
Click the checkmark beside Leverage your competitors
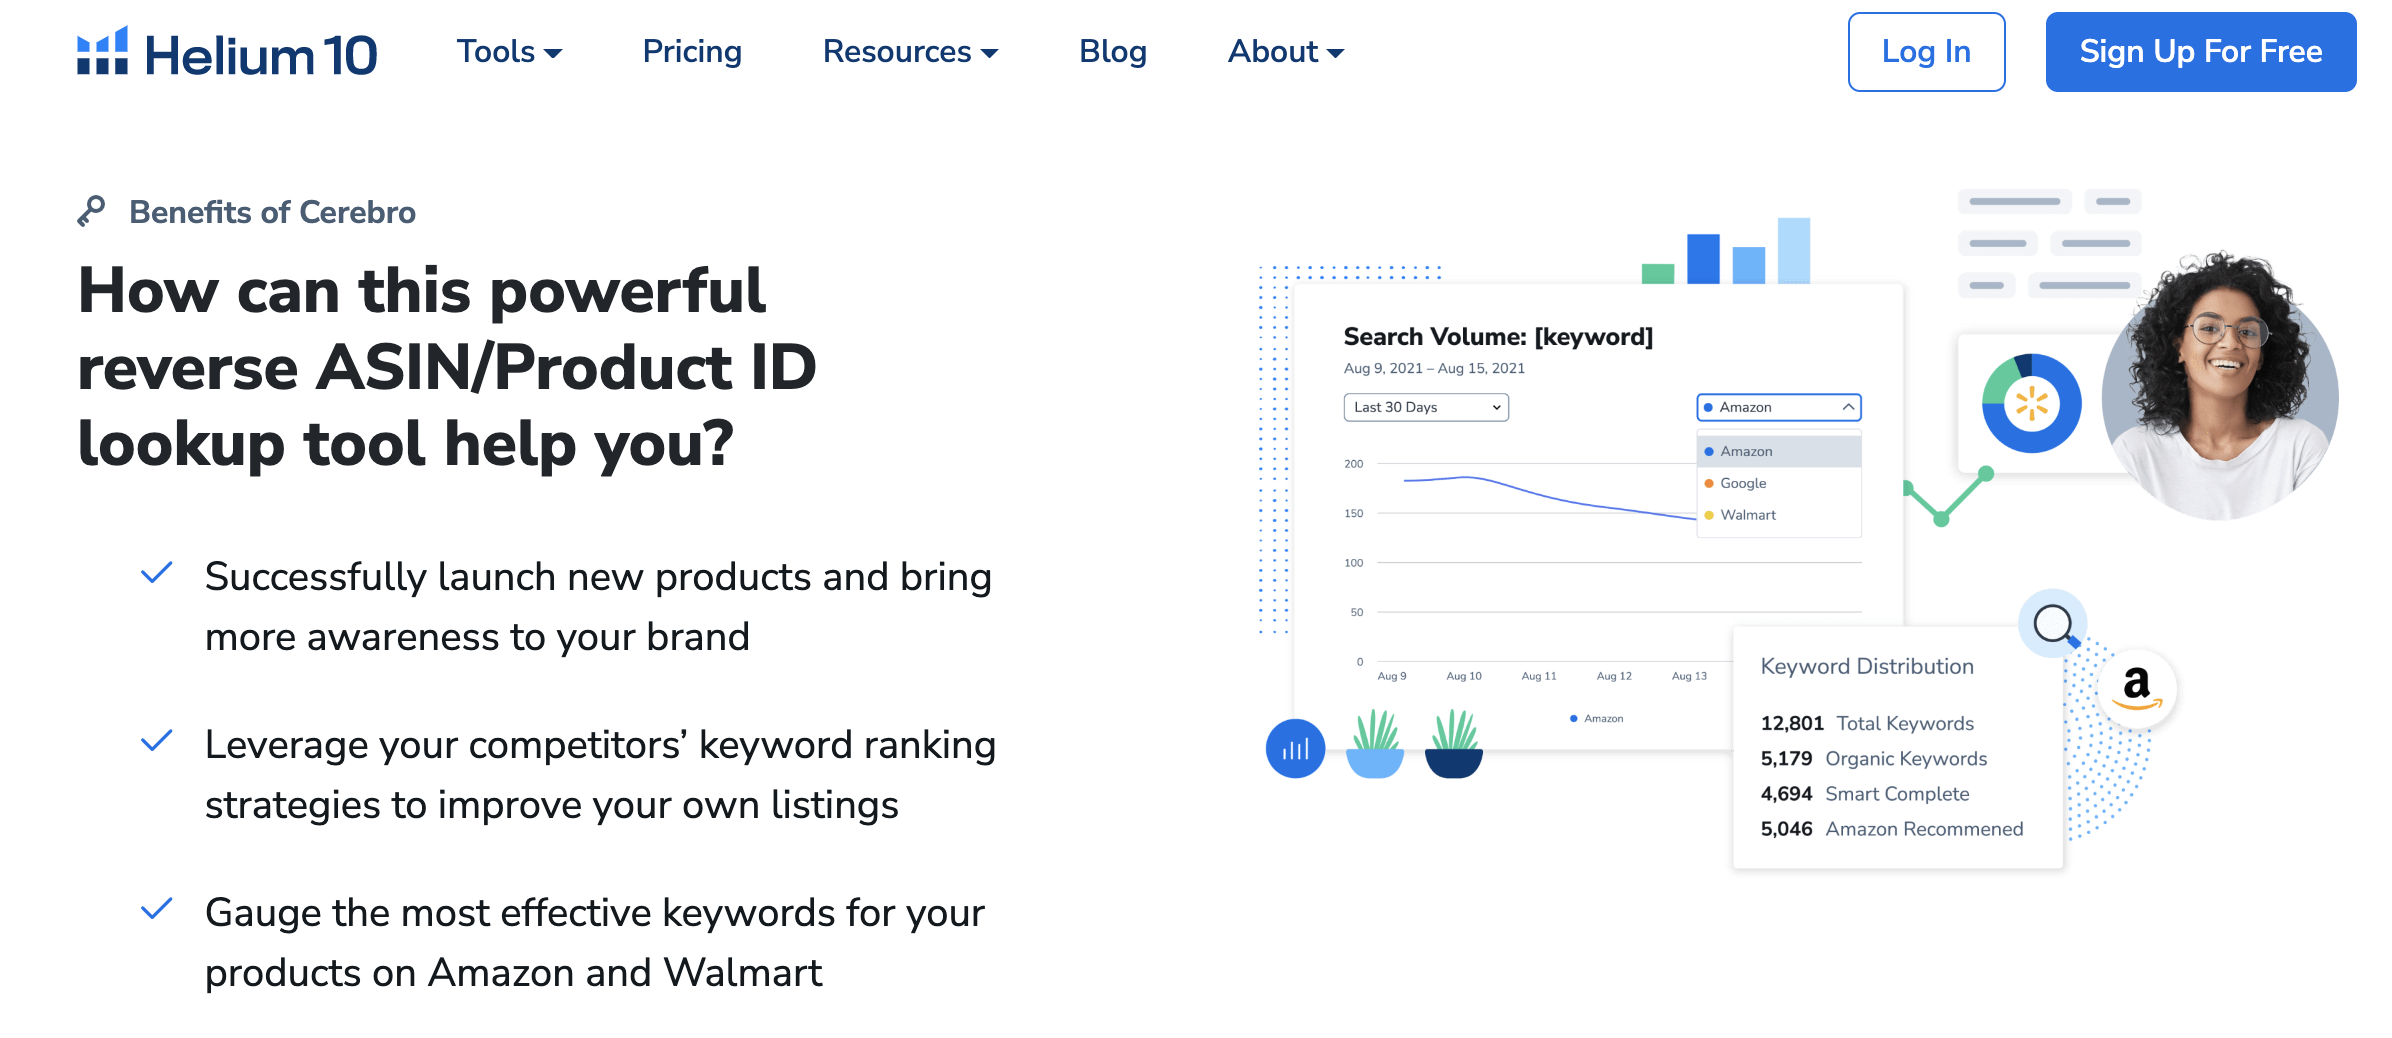coord(157,742)
